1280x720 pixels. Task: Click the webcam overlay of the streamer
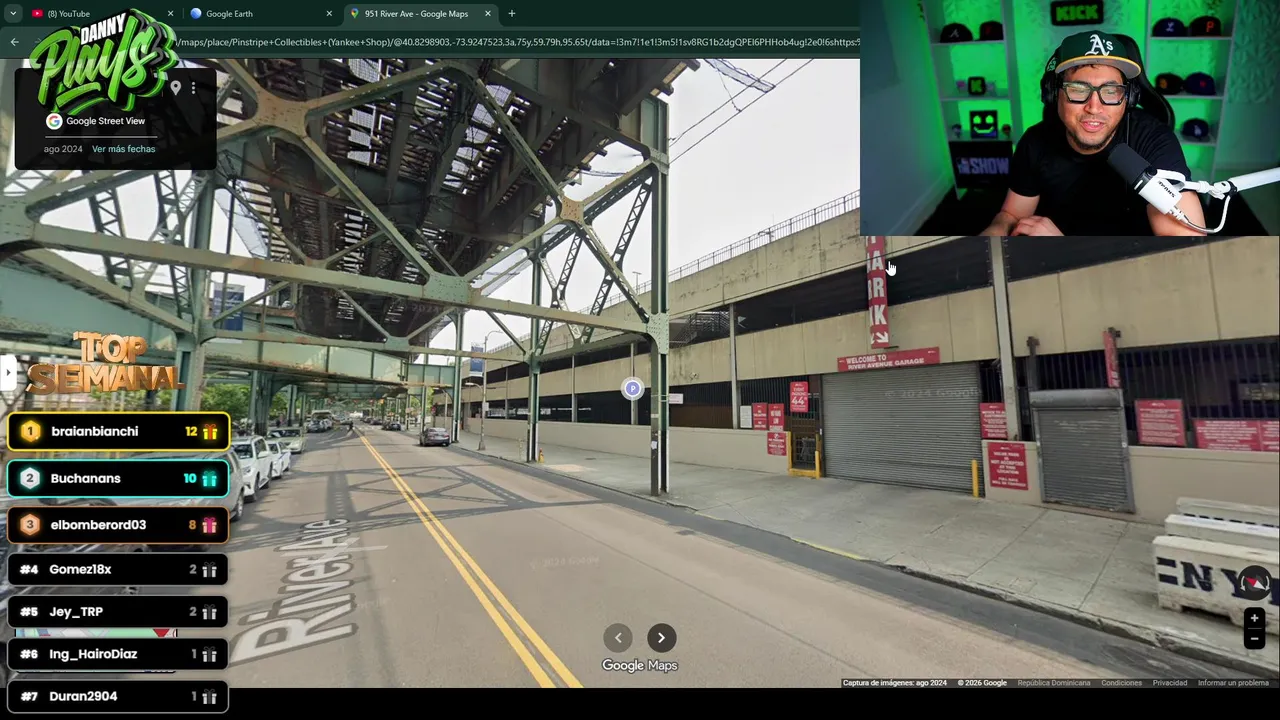click(1070, 118)
